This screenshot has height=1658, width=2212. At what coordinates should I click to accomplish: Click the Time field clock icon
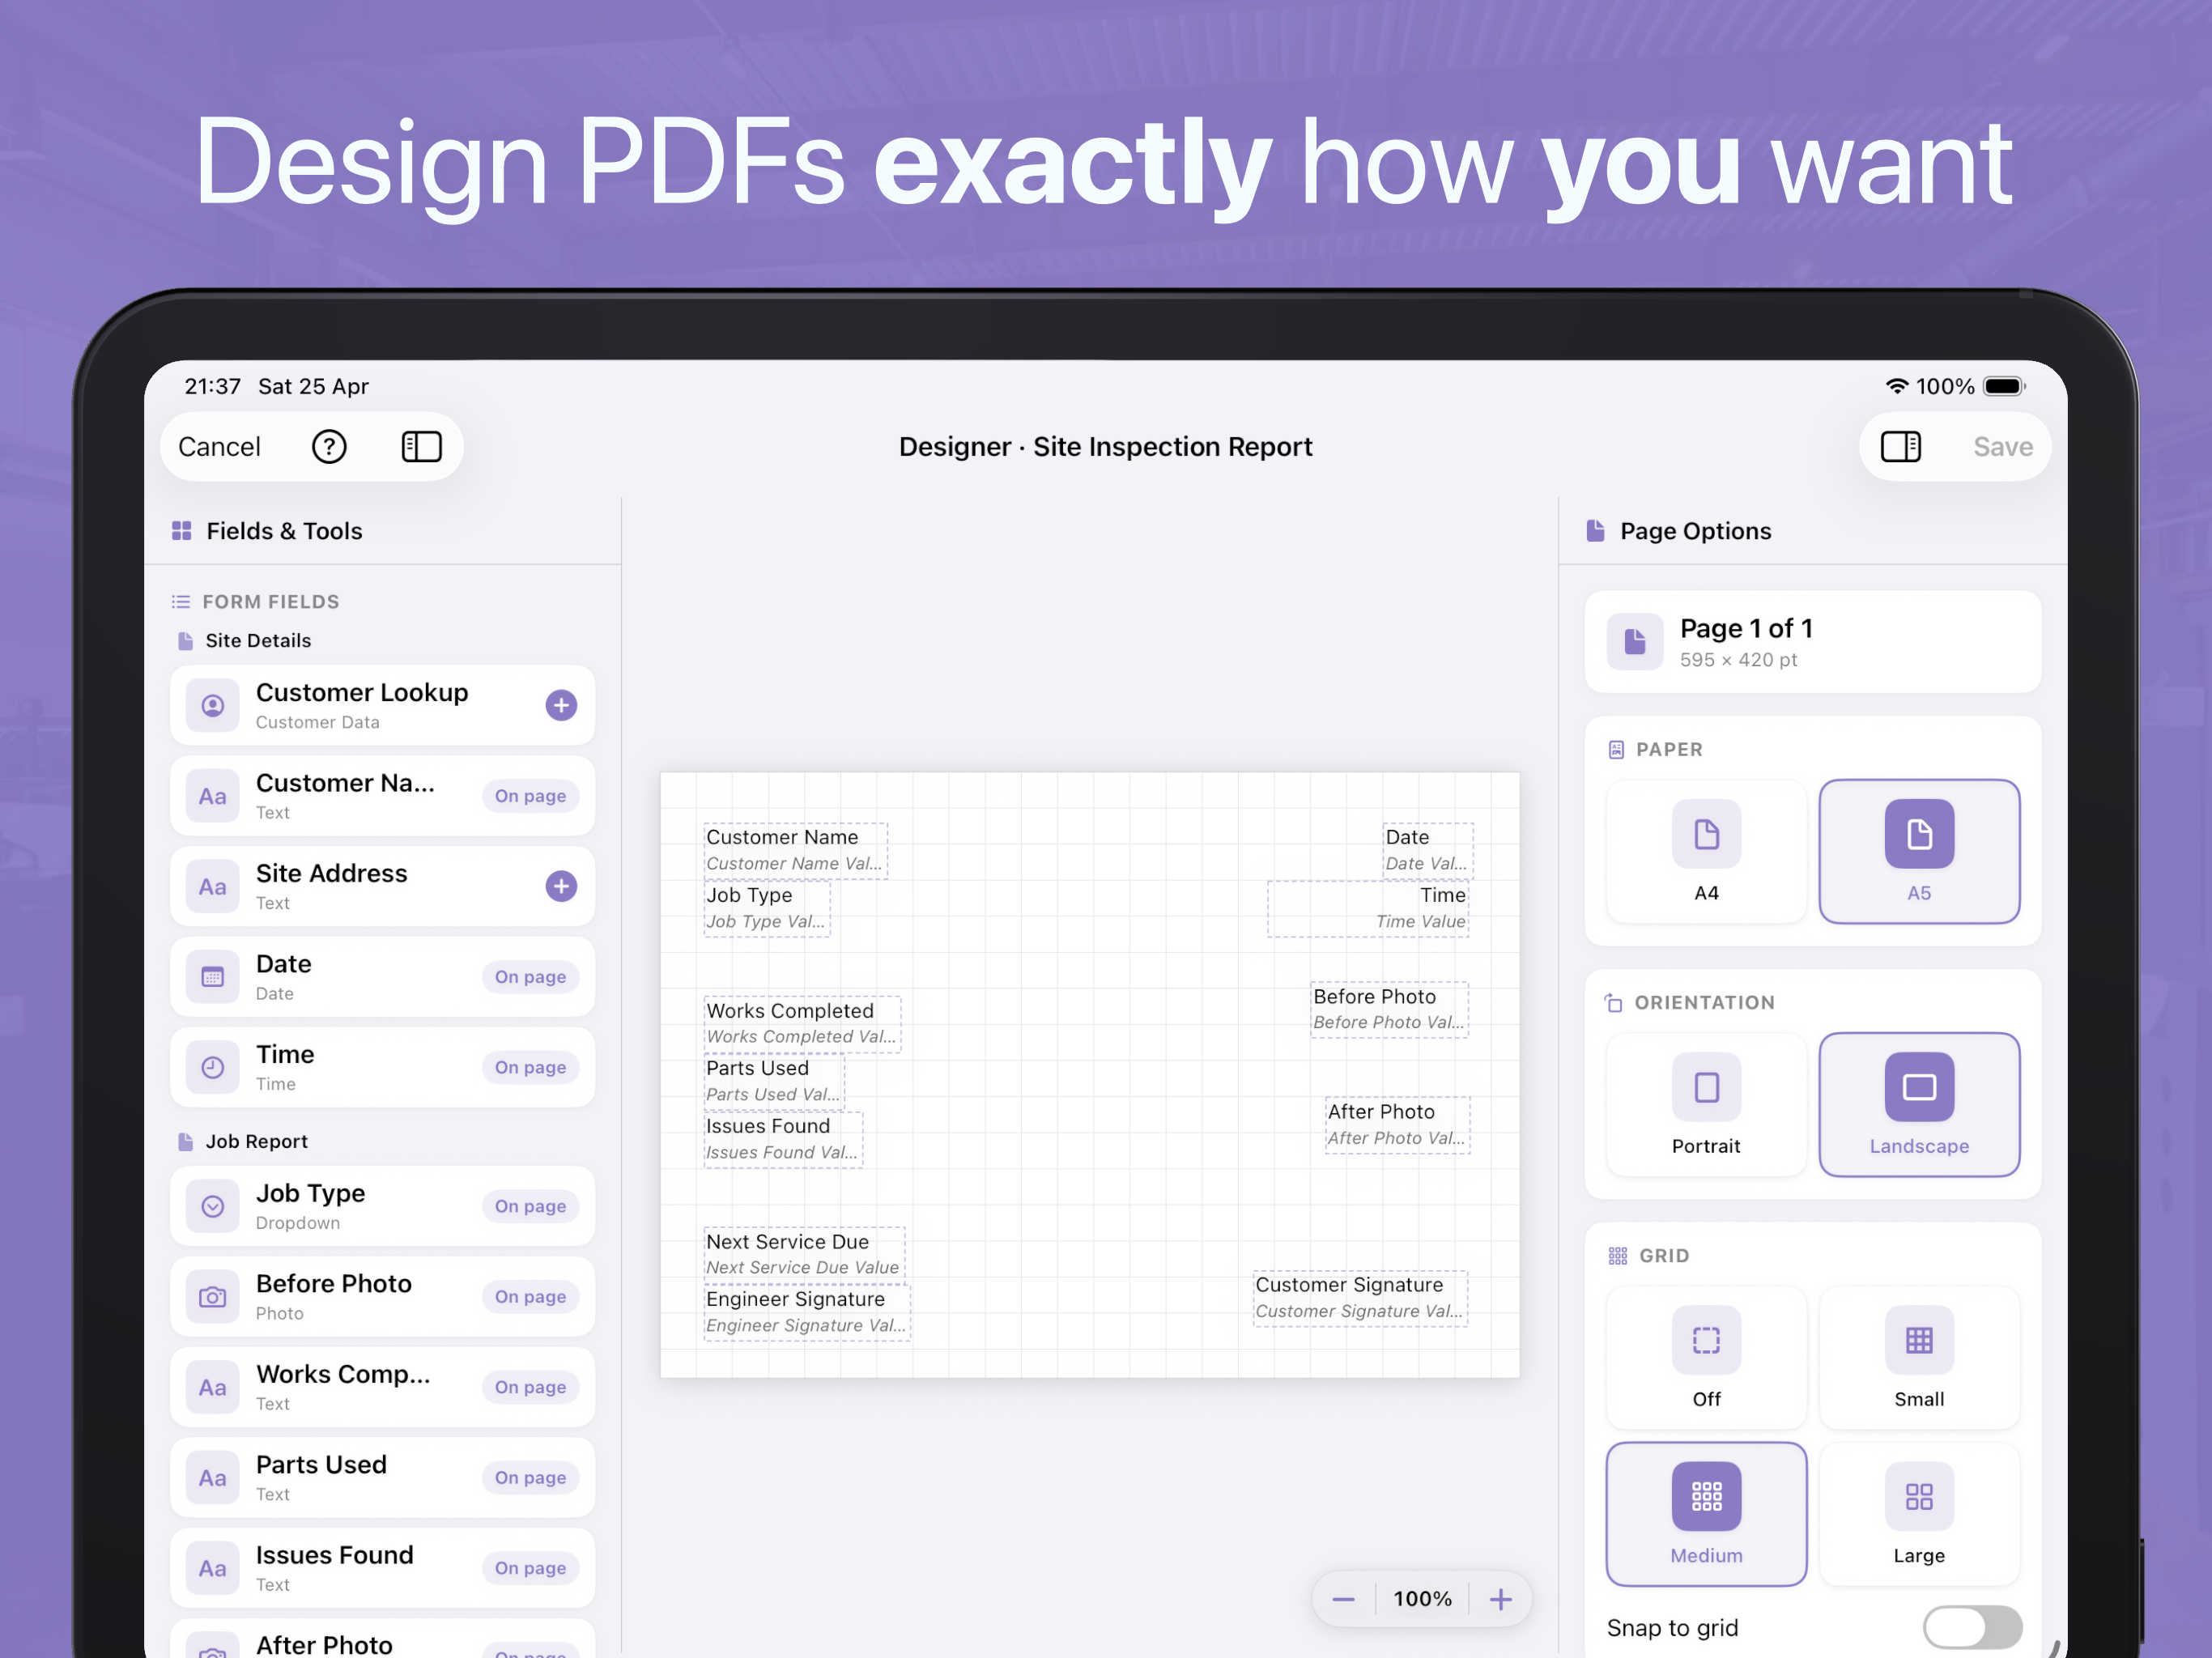[x=213, y=1067]
